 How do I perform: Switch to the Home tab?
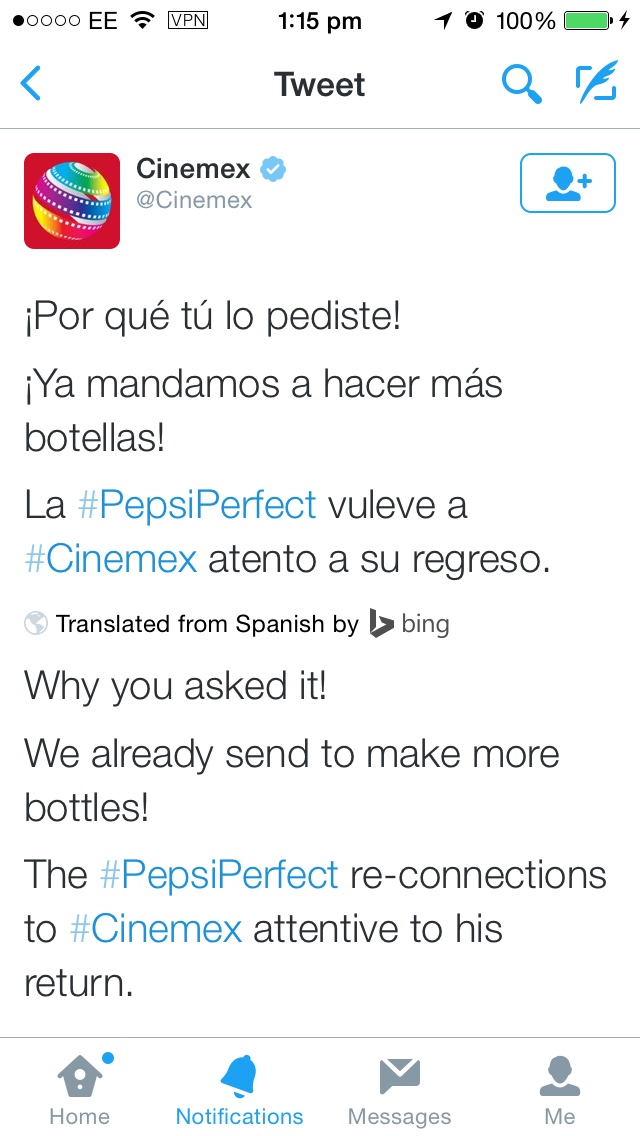tap(80, 1090)
